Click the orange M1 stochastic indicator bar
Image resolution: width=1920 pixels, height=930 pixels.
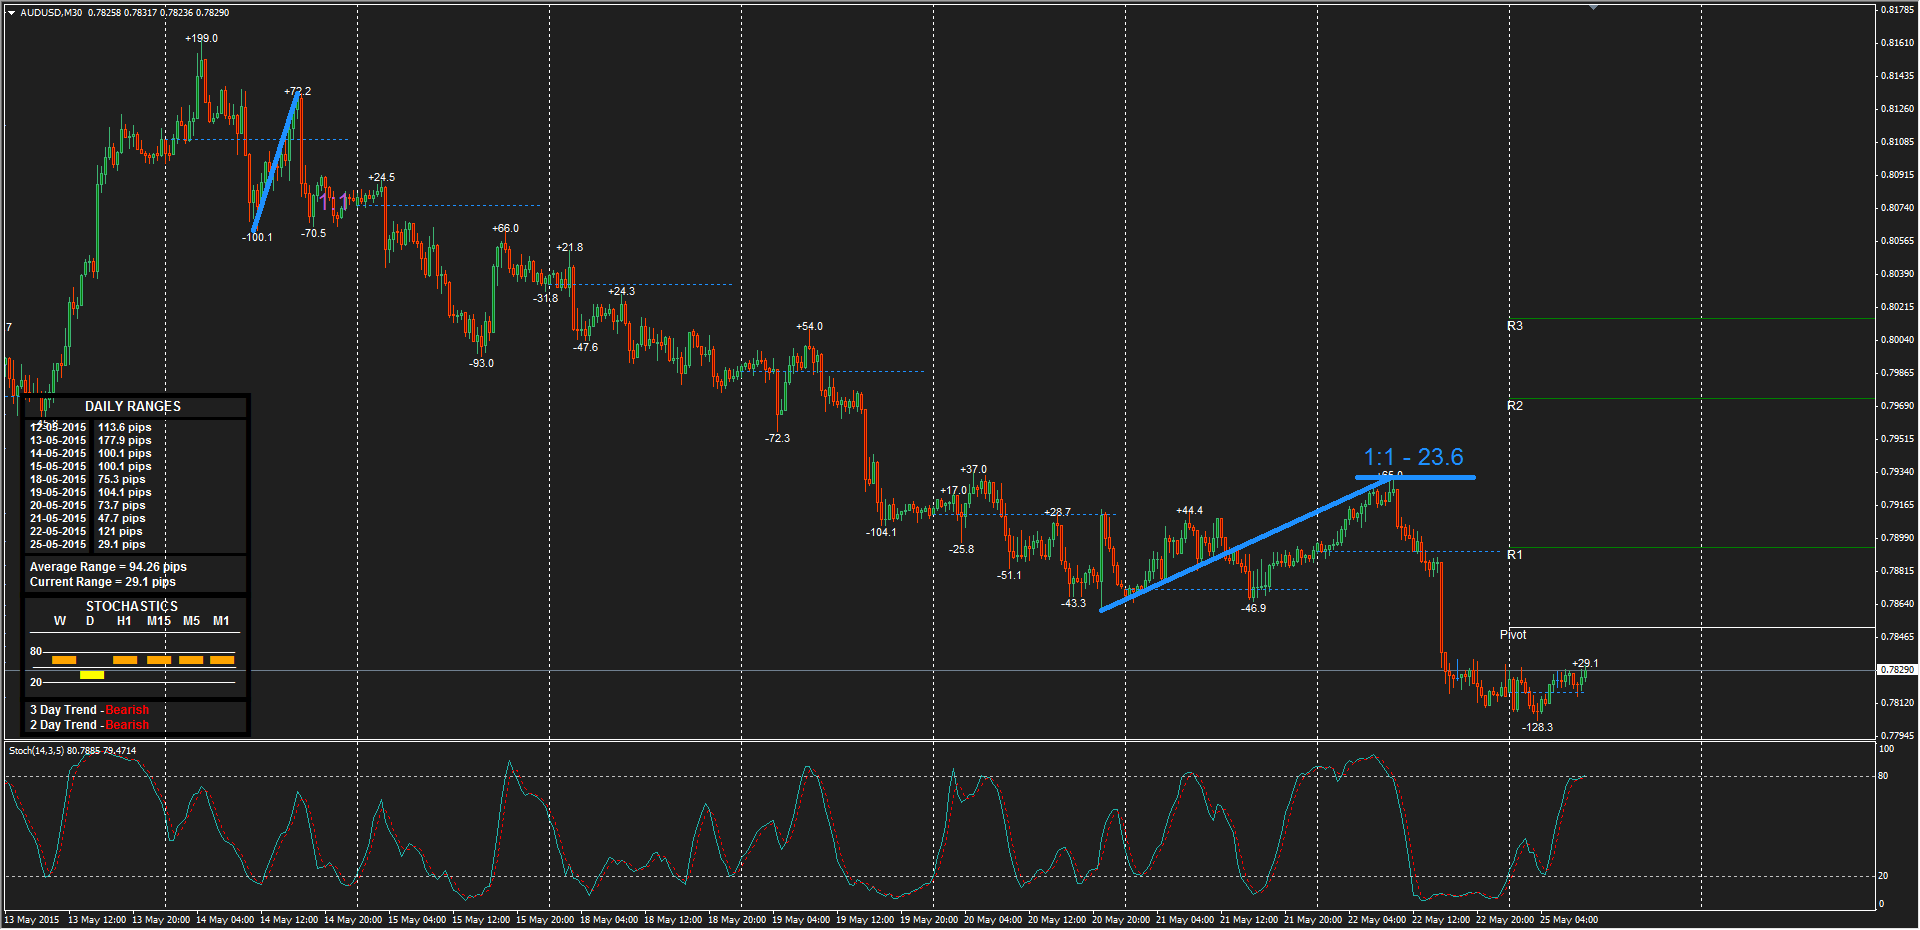[222, 660]
